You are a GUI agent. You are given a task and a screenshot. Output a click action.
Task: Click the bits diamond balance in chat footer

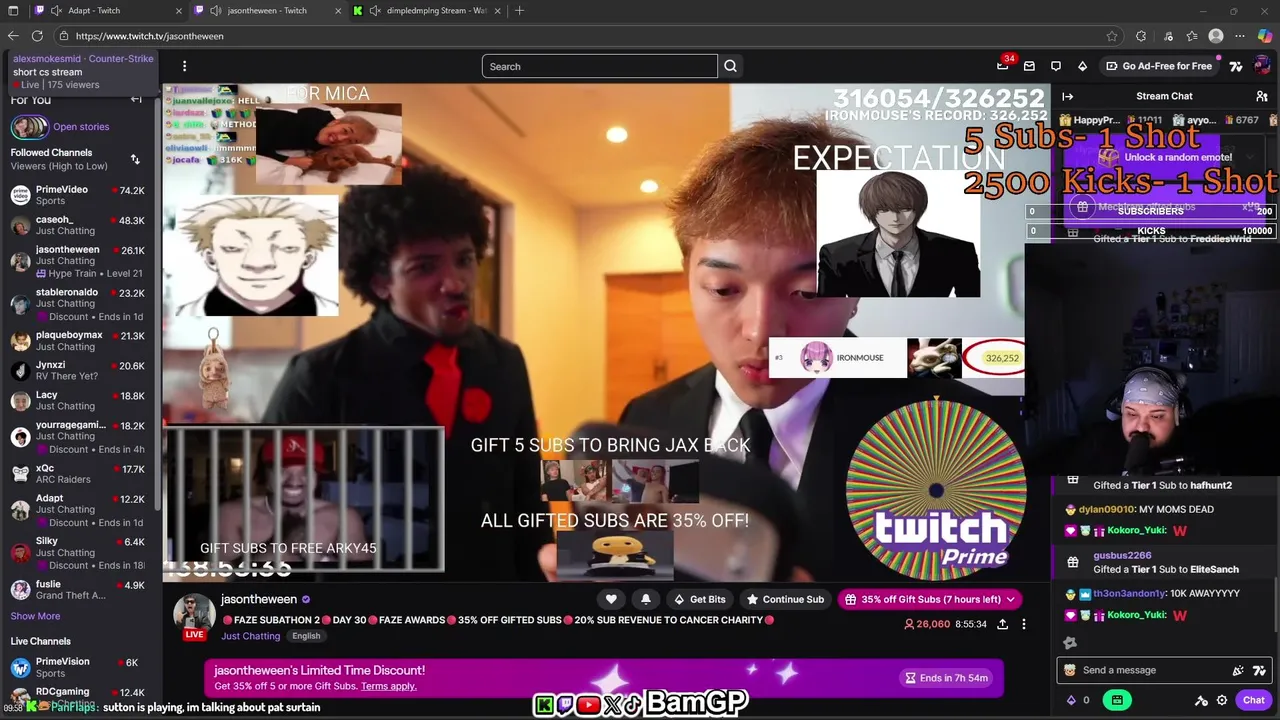point(1078,700)
